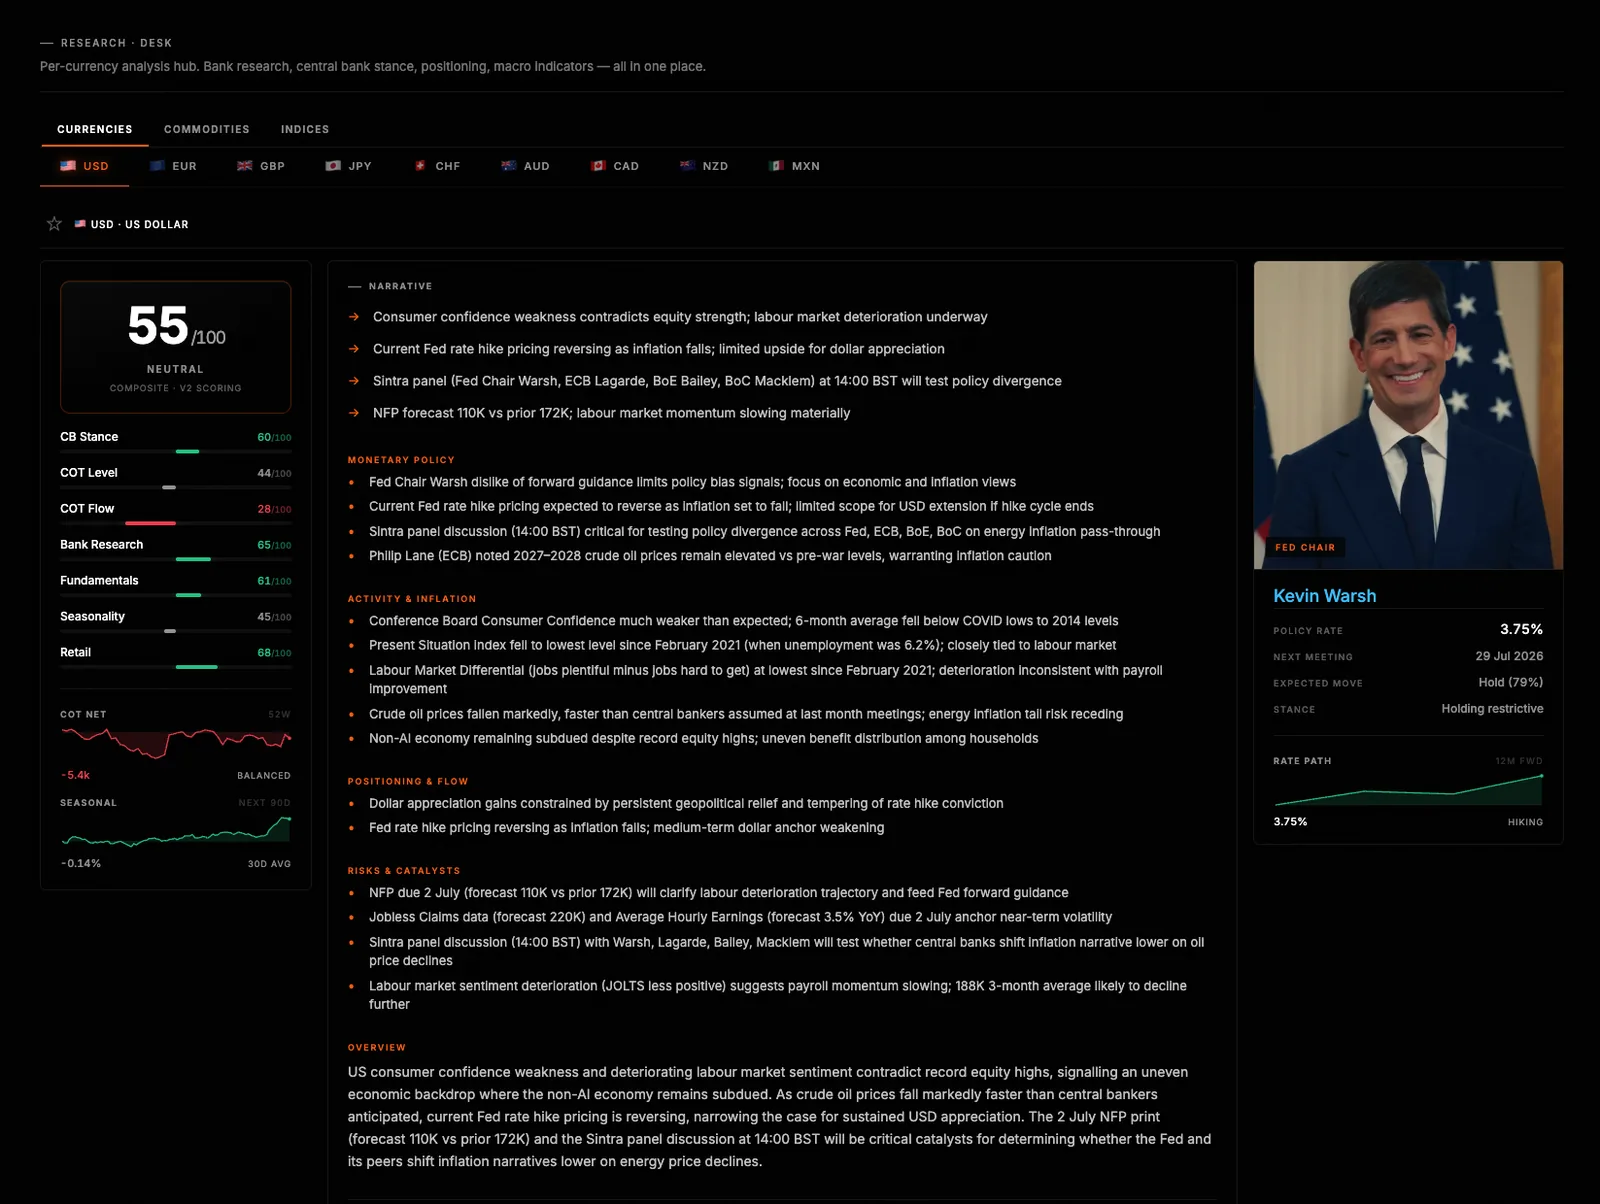Click the Kevin Warsh name link
The image size is (1600, 1204).
tap(1324, 596)
